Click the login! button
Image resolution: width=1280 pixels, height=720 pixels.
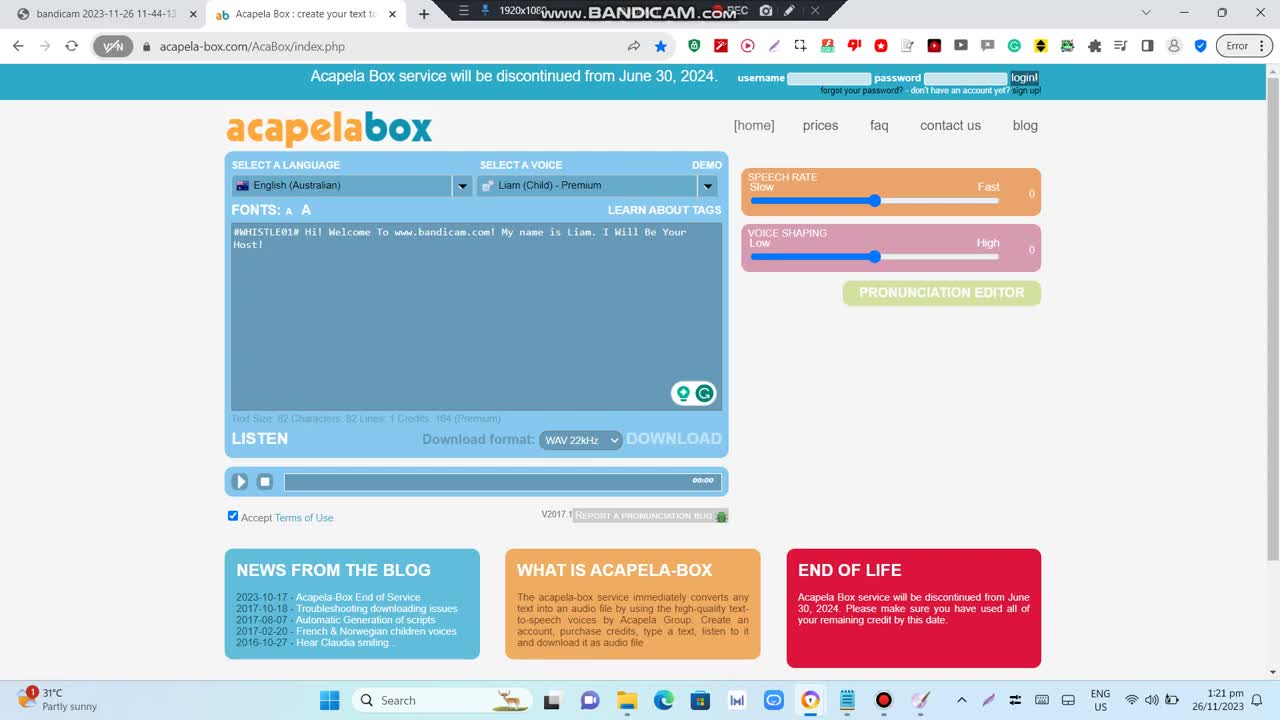coord(1024,78)
